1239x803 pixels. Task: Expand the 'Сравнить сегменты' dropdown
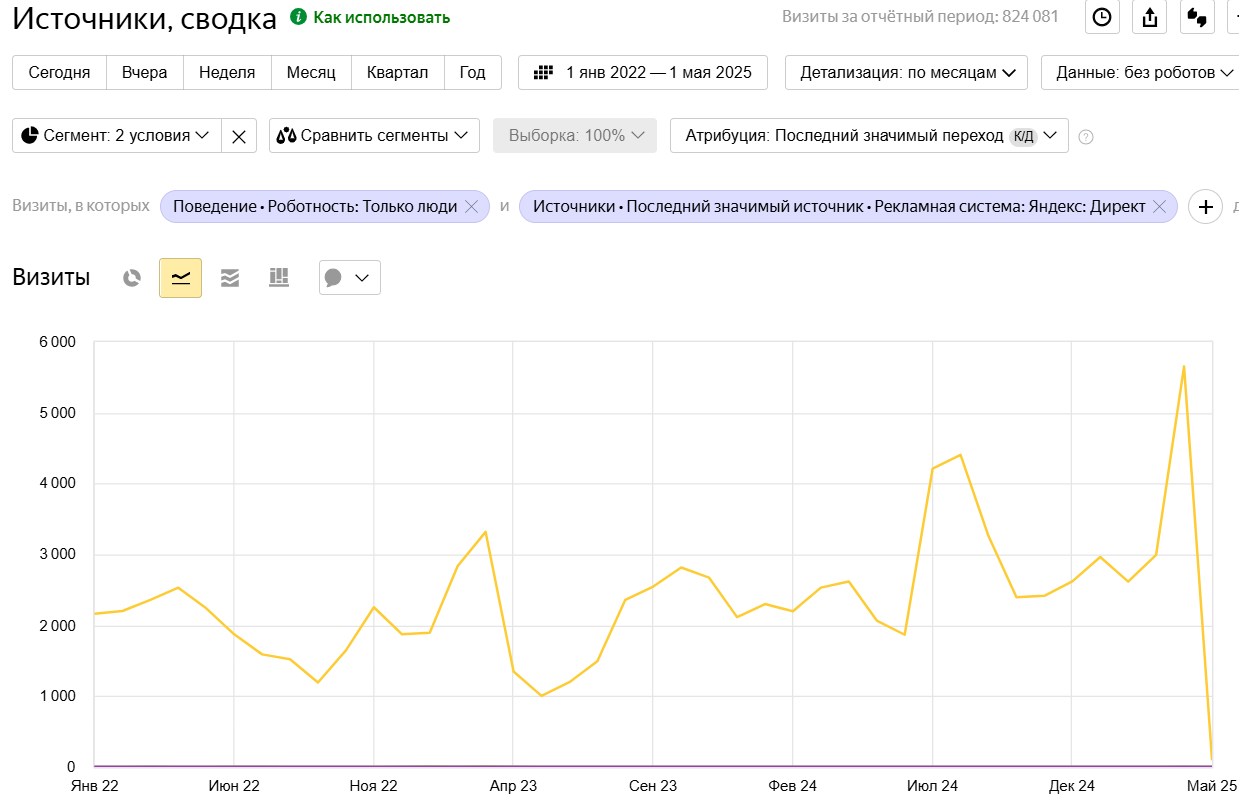374,136
